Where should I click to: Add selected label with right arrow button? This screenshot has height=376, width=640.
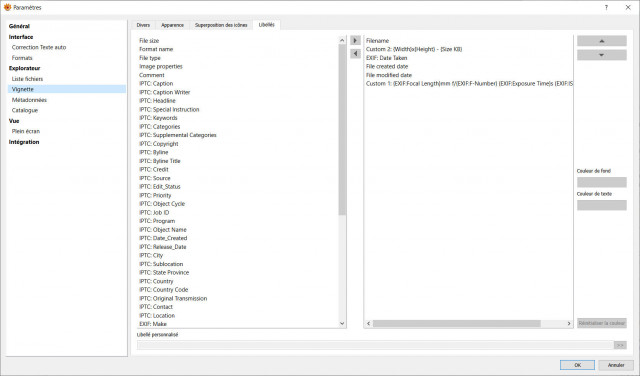355,40
